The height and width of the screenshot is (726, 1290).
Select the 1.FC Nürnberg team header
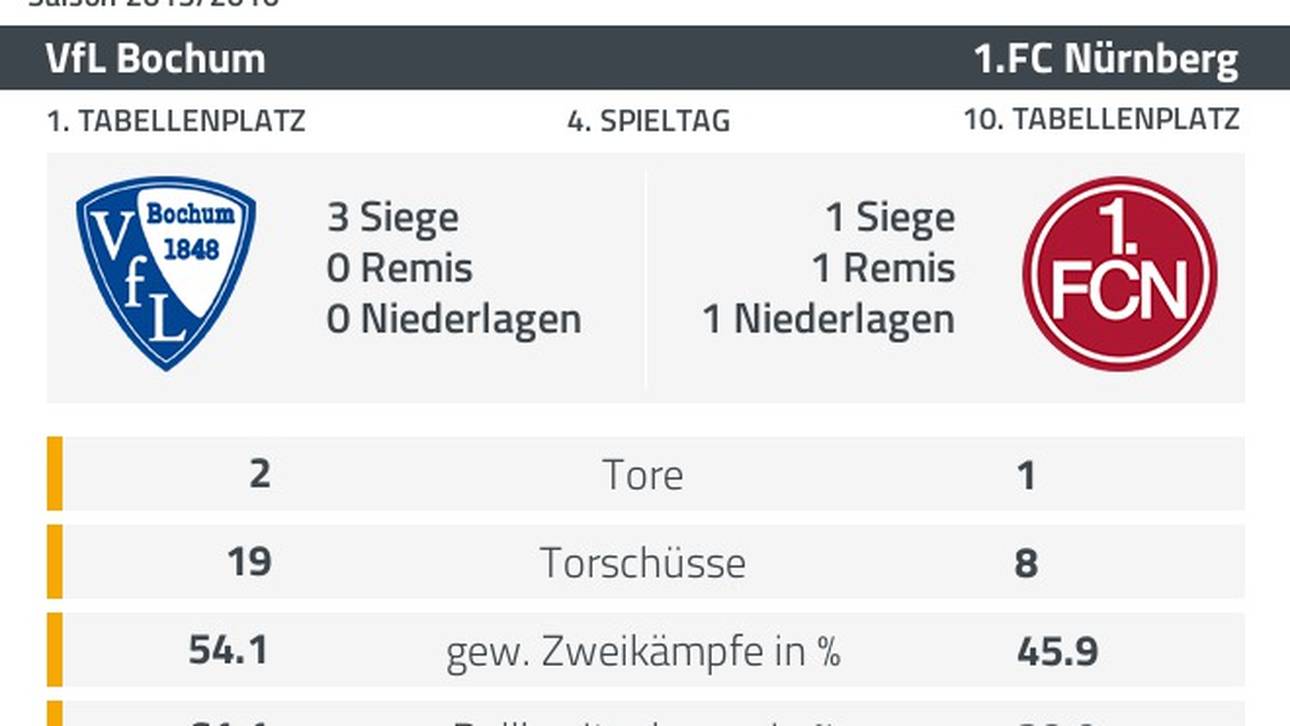pyautogui.click(x=1106, y=59)
